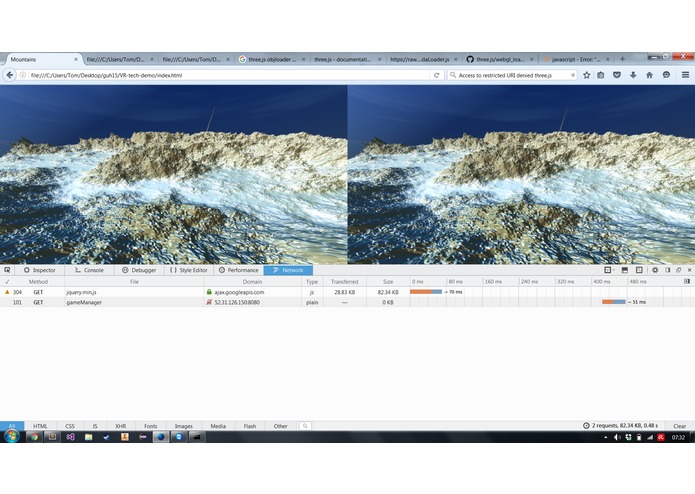Filter requests by Other
This screenshot has height=494, width=695.
[280, 426]
